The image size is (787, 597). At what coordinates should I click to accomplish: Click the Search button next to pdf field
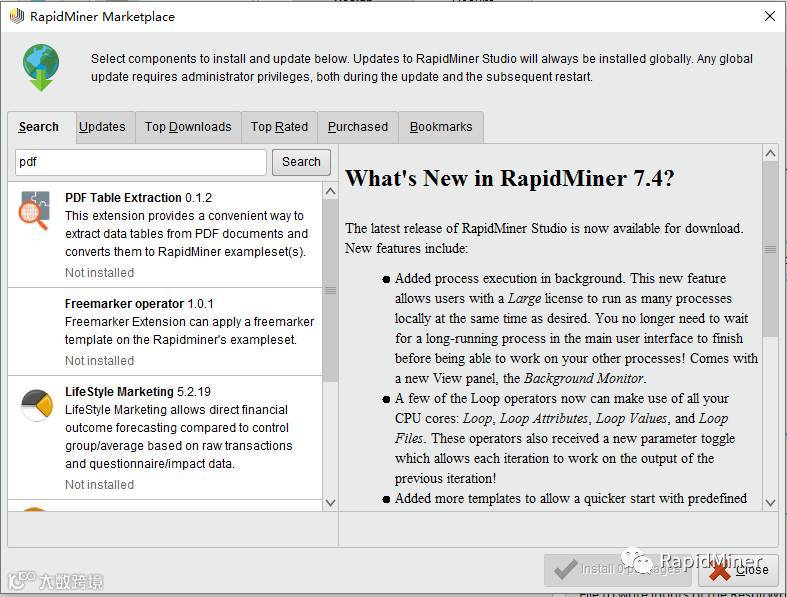point(301,162)
